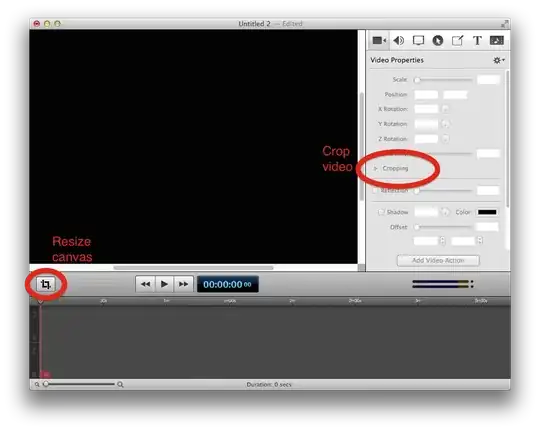Click the left stepper below Offset
Screen dimensions: 540x431
(x=443, y=240)
